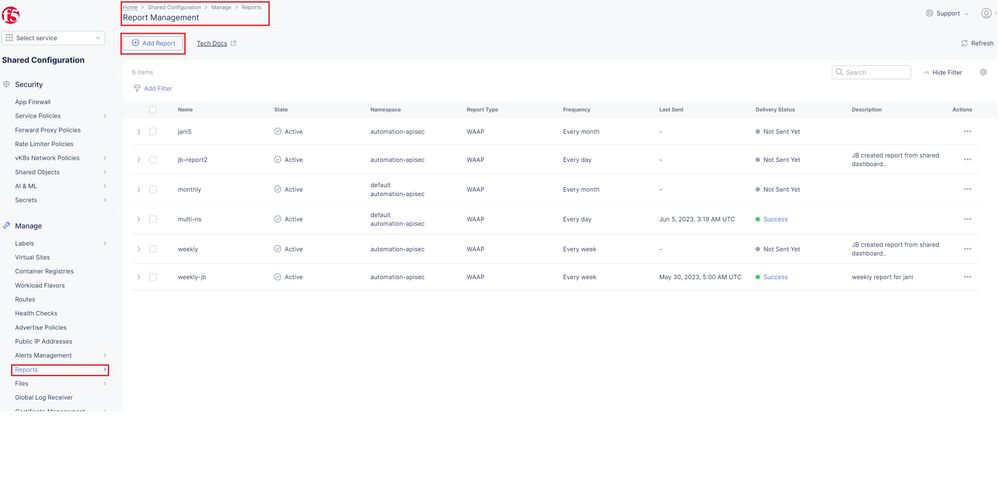Open actions menu for jani5 report
Viewport: 999px width, 491px height.
[967, 131]
